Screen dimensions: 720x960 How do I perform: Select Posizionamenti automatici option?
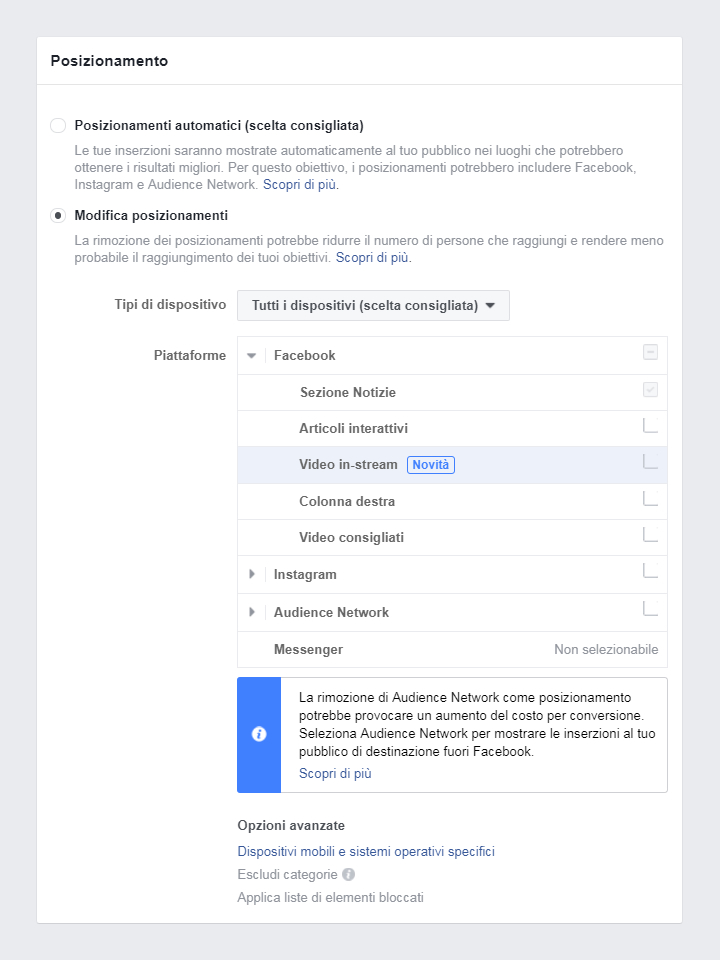57,125
